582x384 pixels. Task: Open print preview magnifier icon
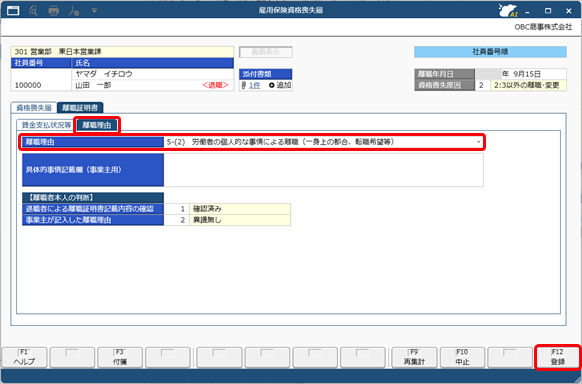[33, 11]
